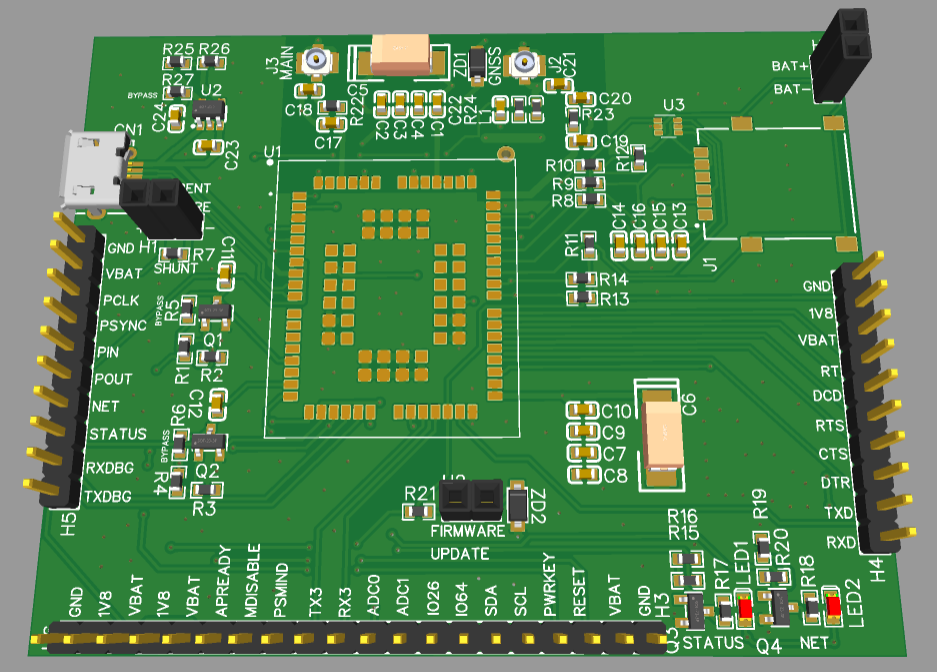This screenshot has height=672, width=937.
Task: Click the R7 shunt resistor
Action: point(174,254)
